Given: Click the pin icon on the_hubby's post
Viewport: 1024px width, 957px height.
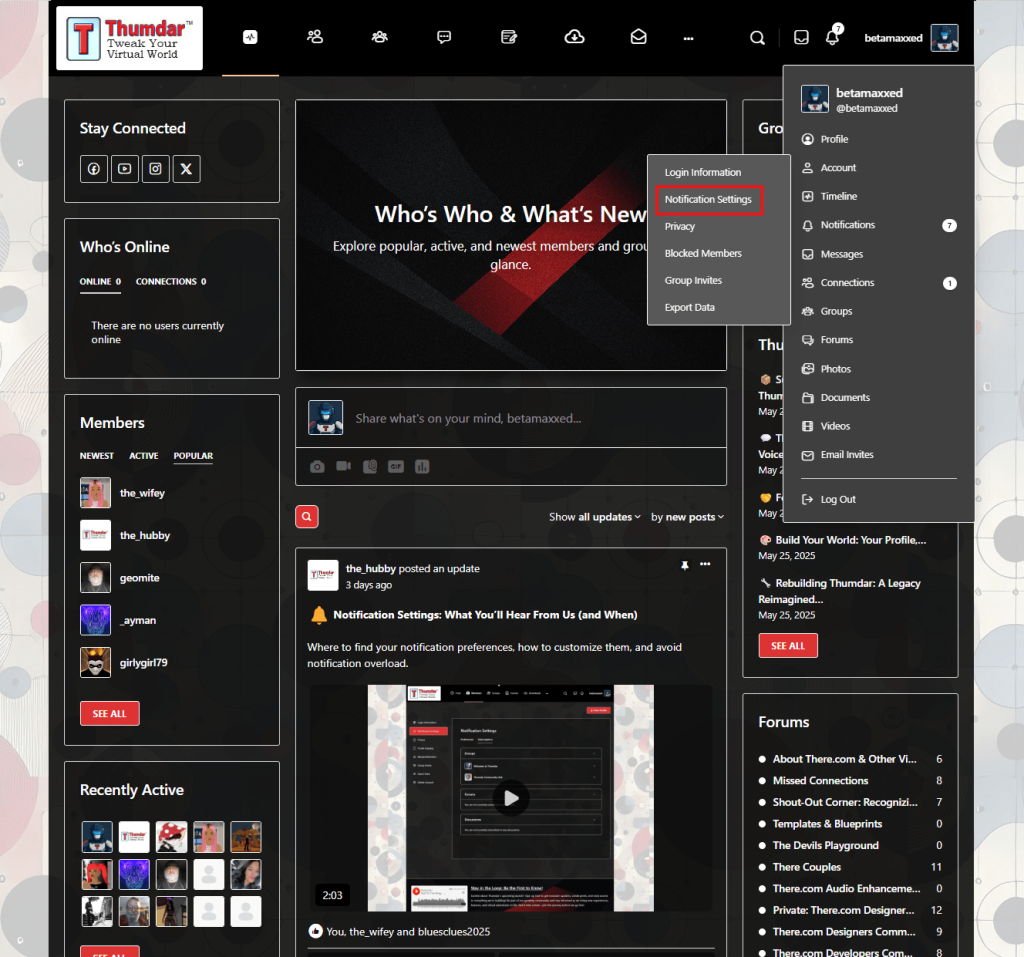Looking at the screenshot, I should pyautogui.click(x=684, y=565).
